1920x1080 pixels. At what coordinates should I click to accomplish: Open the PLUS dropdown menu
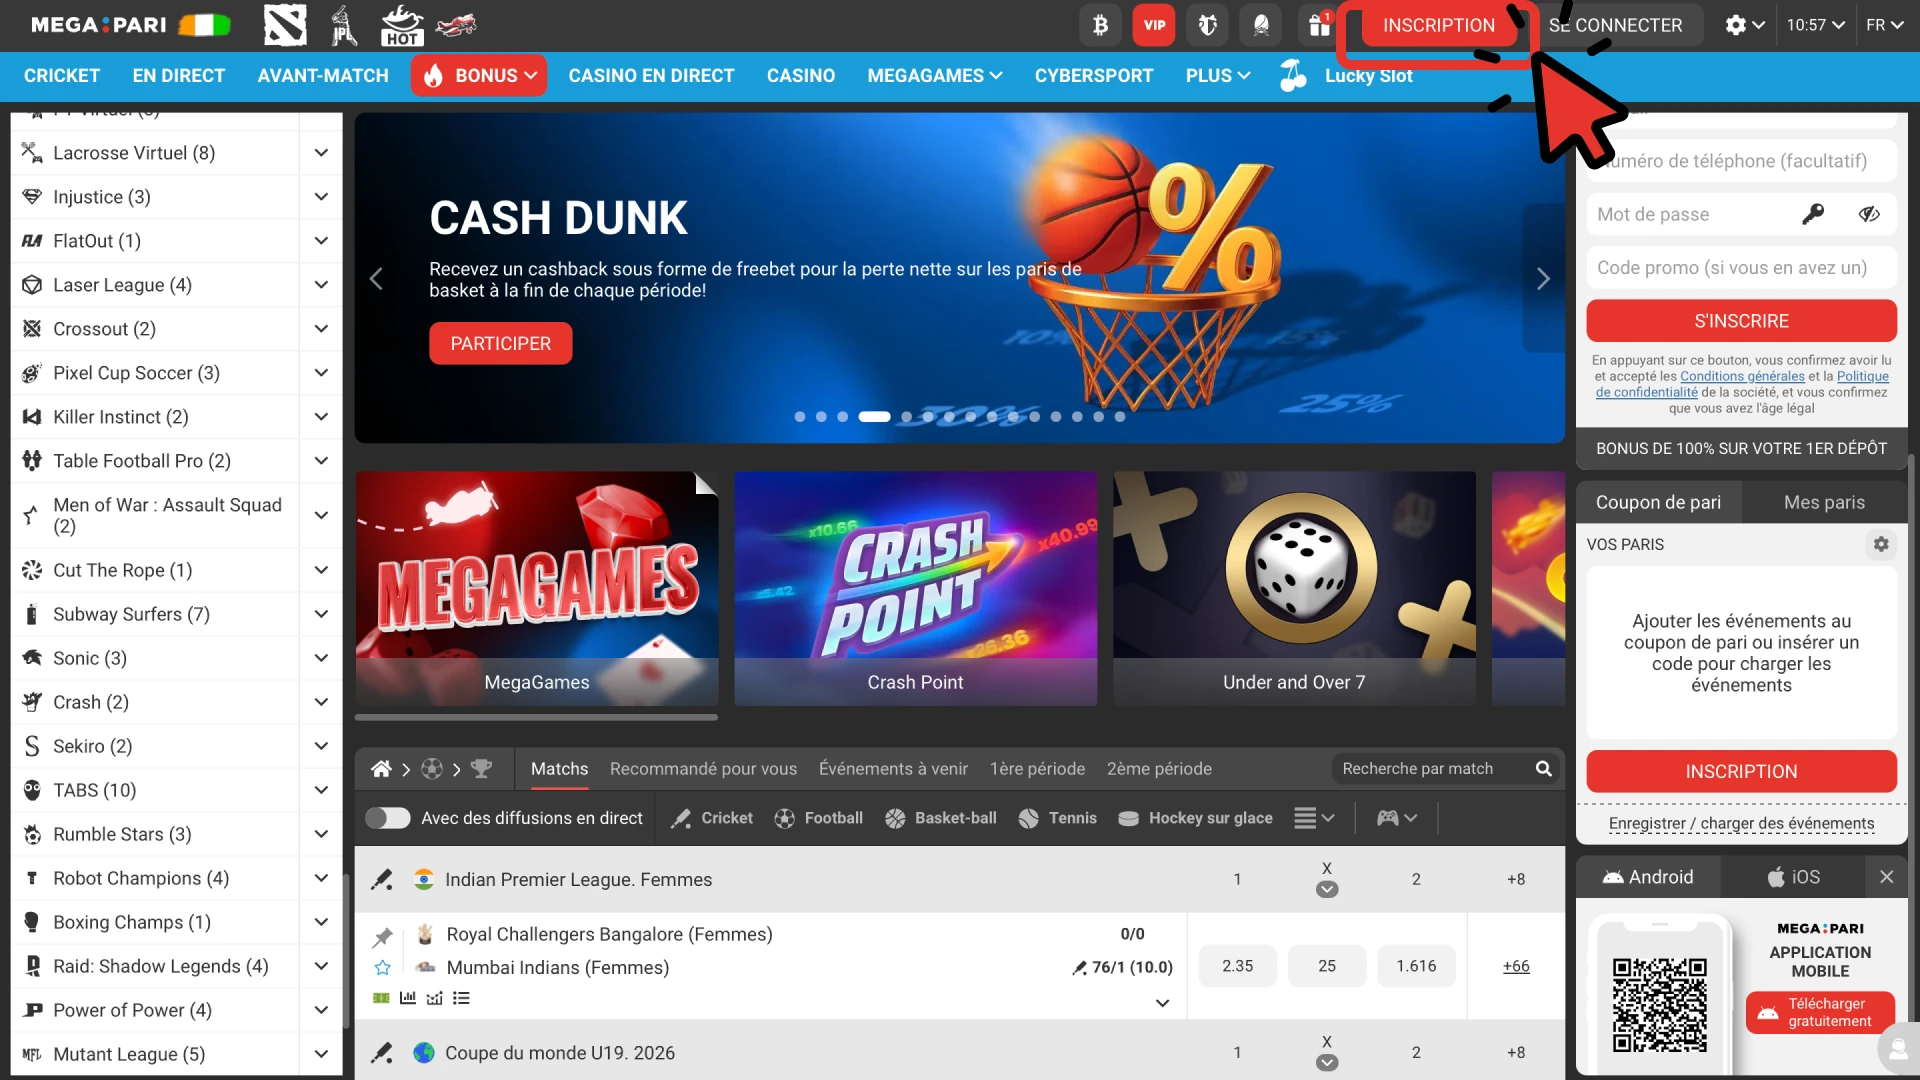click(1218, 76)
